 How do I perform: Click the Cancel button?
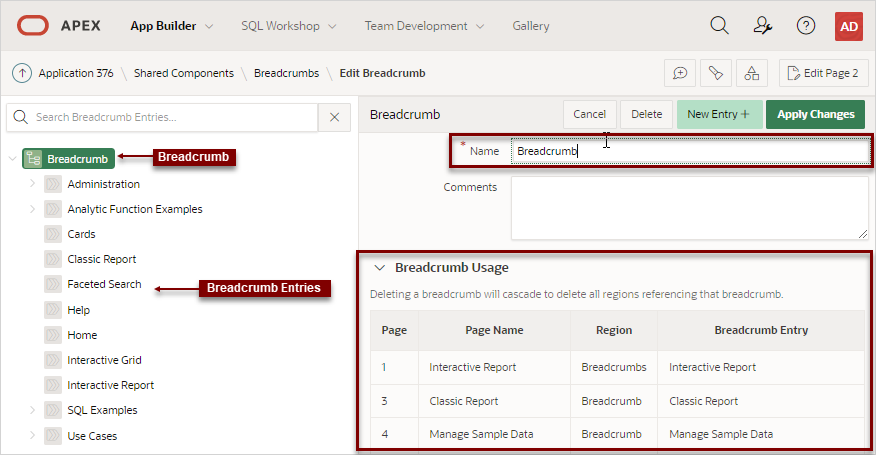coord(589,114)
